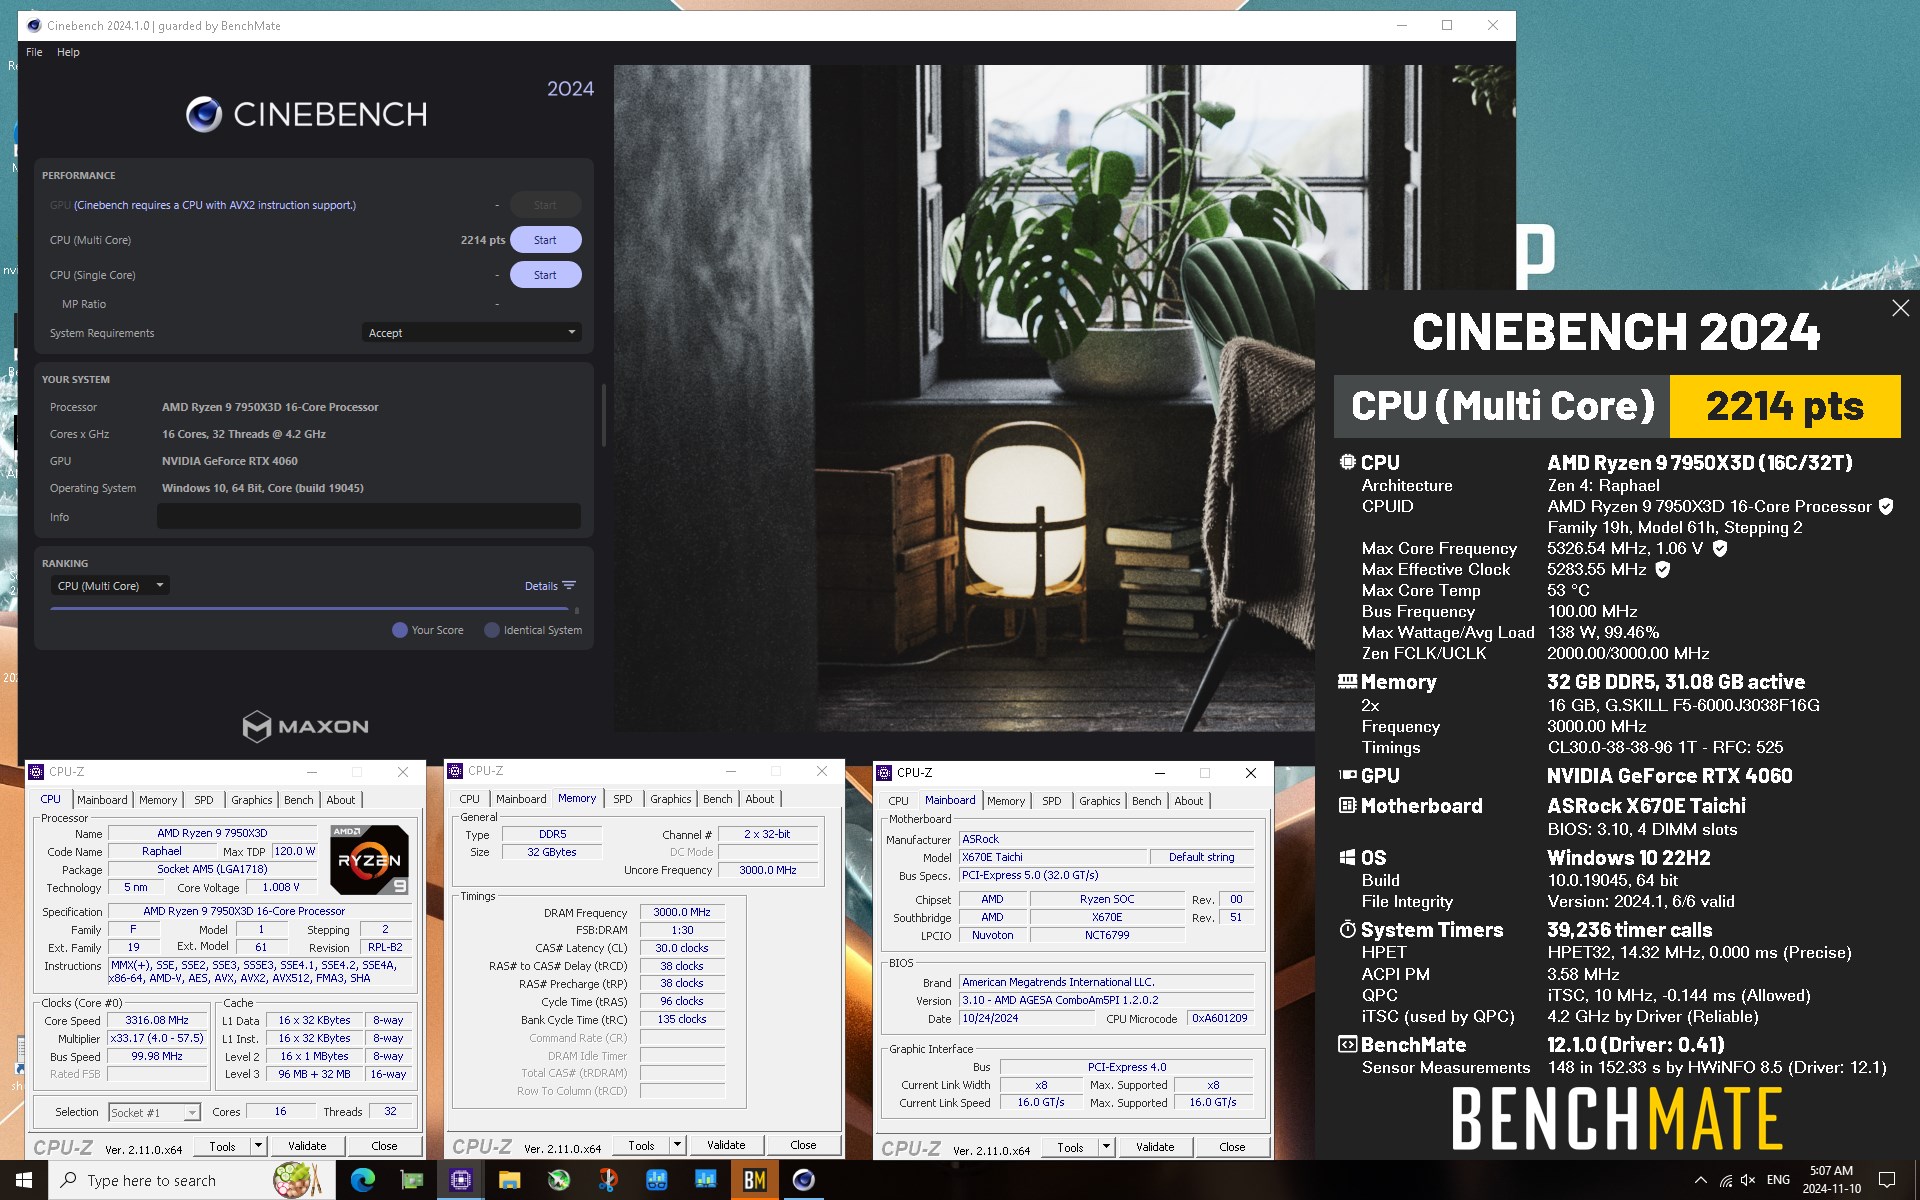Click the muted volume tray icon

pos(1748,1180)
